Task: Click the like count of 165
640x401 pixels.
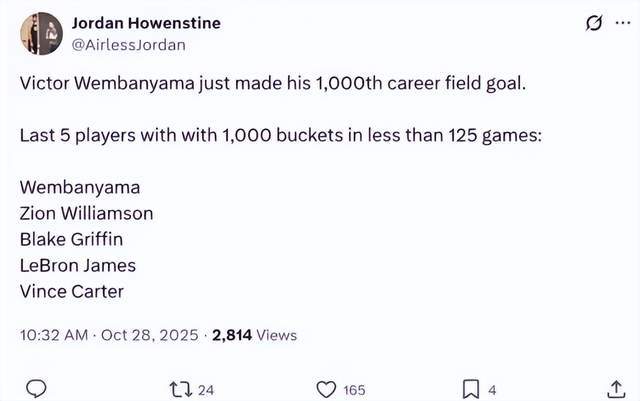Action: (354, 390)
